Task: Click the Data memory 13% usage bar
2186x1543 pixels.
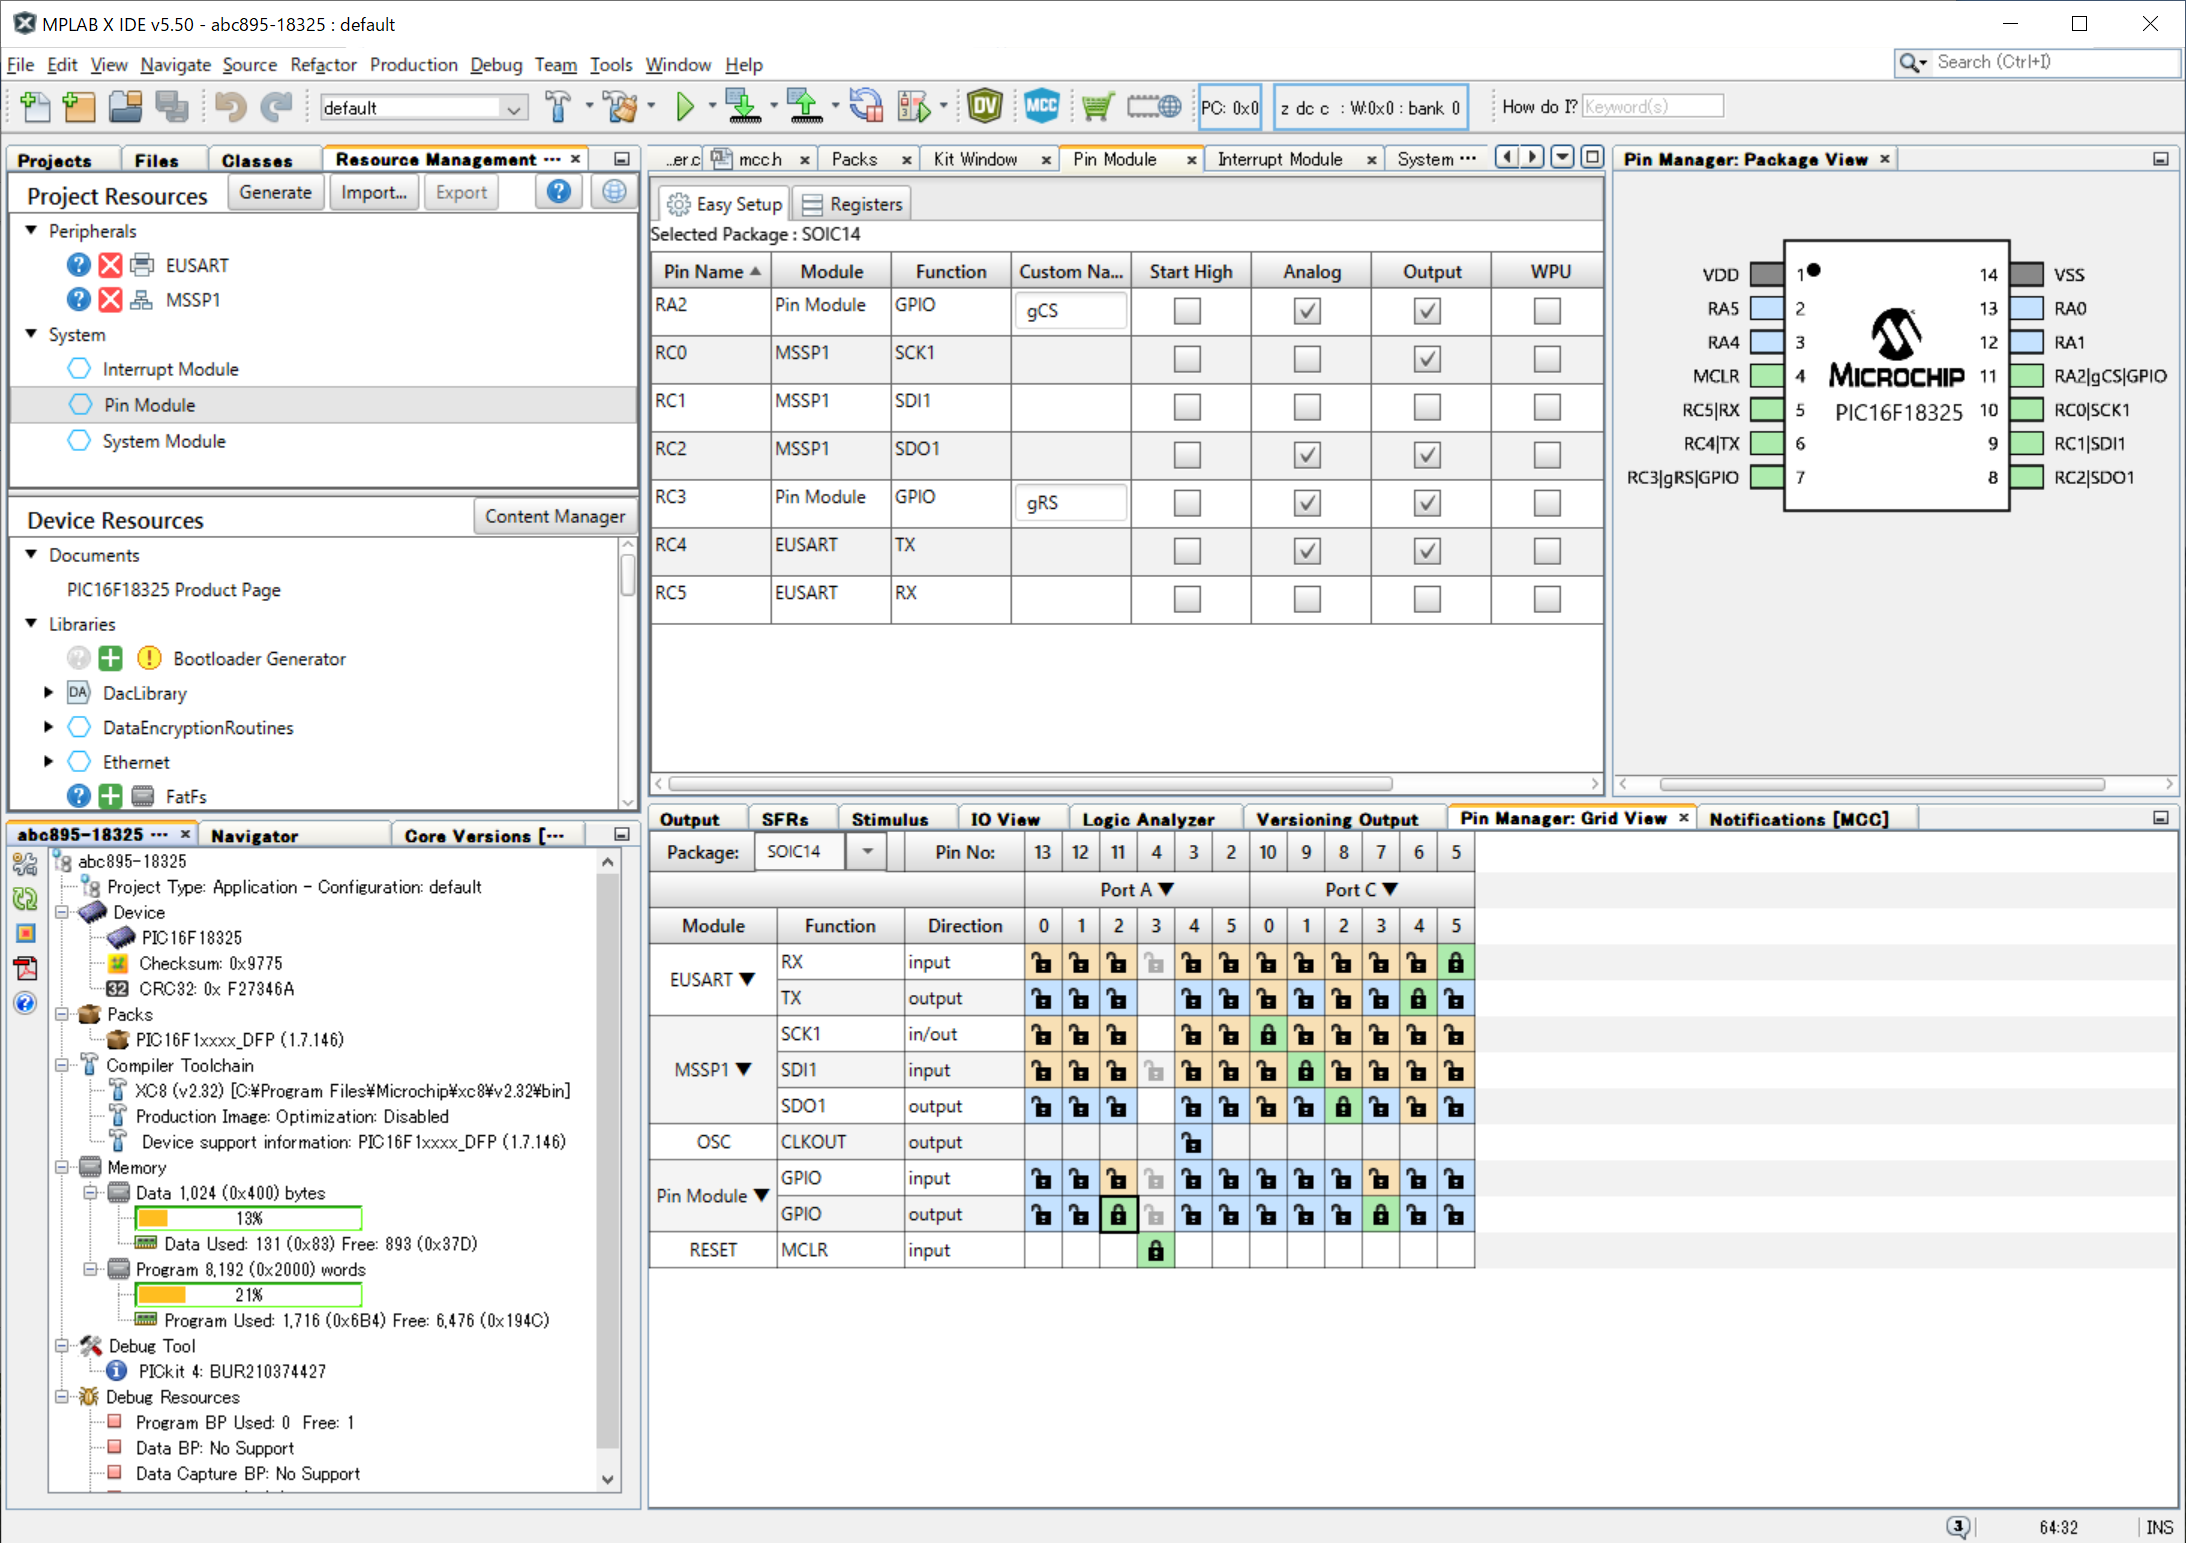Action: point(249,1218)
